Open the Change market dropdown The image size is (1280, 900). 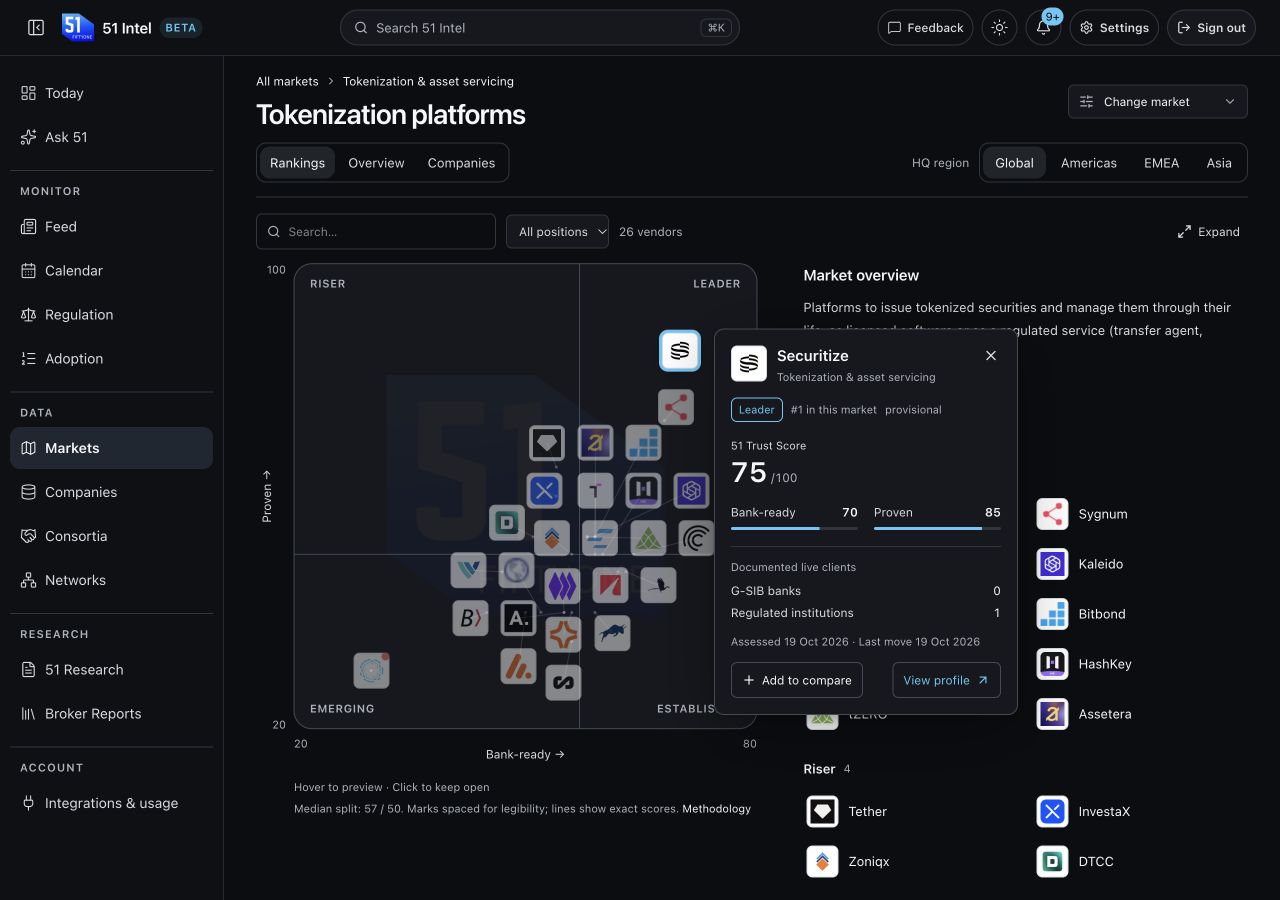point(1158,102)
